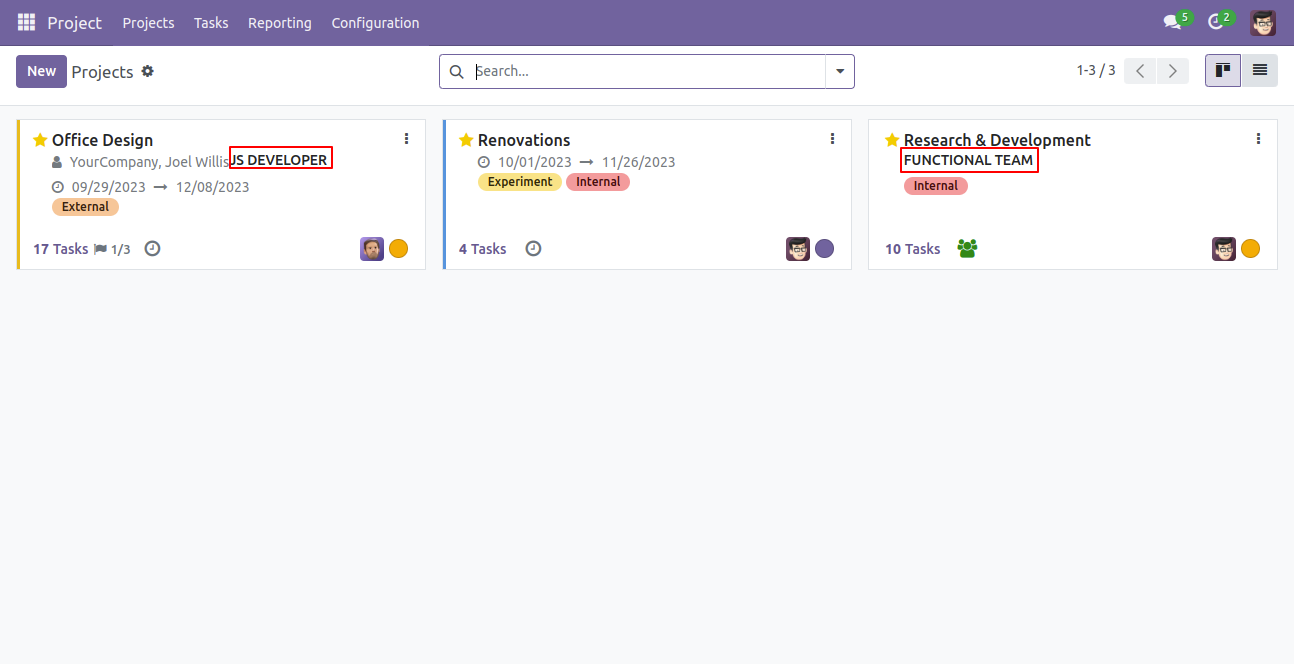
Task: Open 17 Tasks of Office Design
Action: [x=61, y=249]
